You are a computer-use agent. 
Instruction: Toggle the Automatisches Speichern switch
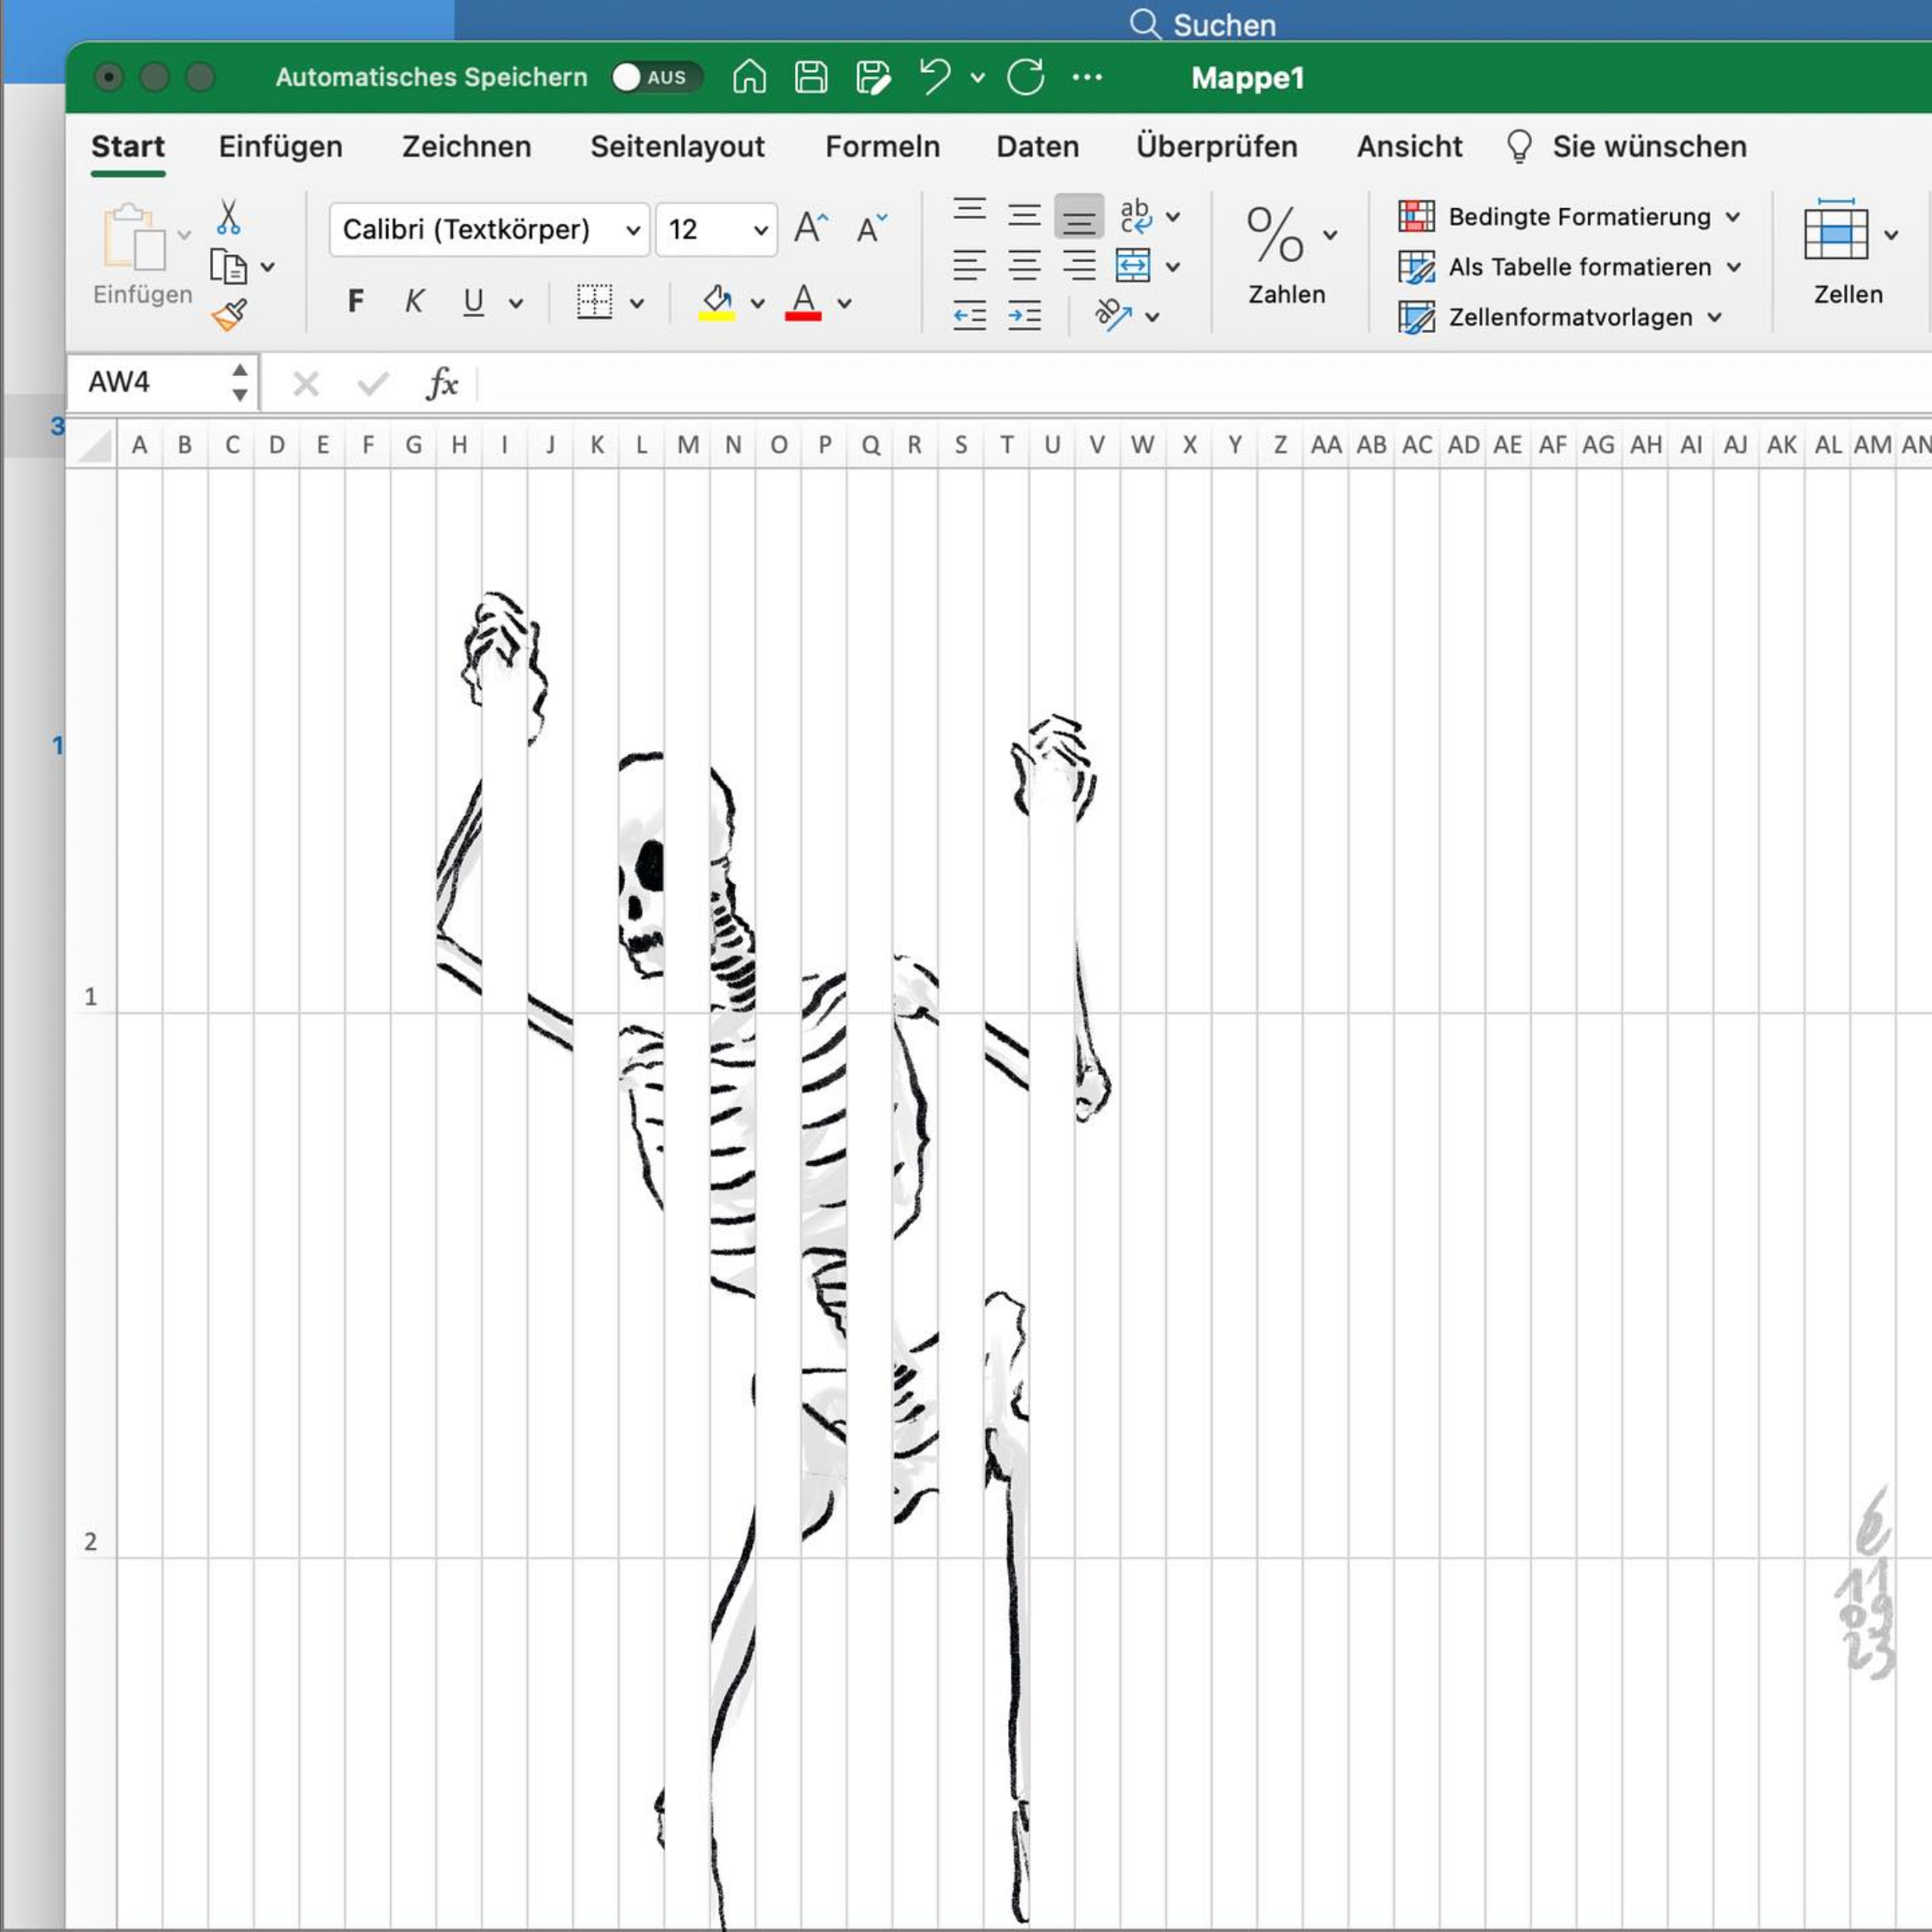[x=656, y=77]
